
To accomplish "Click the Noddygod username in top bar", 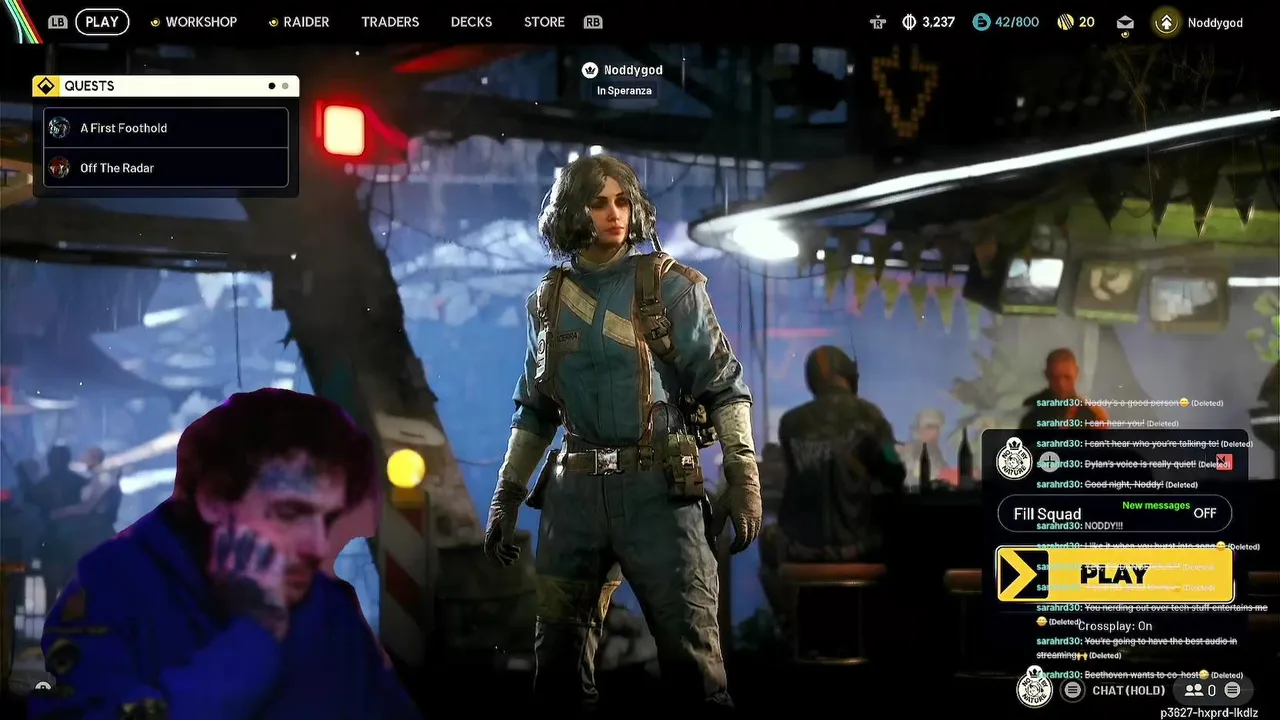I will pos(1215,22).
